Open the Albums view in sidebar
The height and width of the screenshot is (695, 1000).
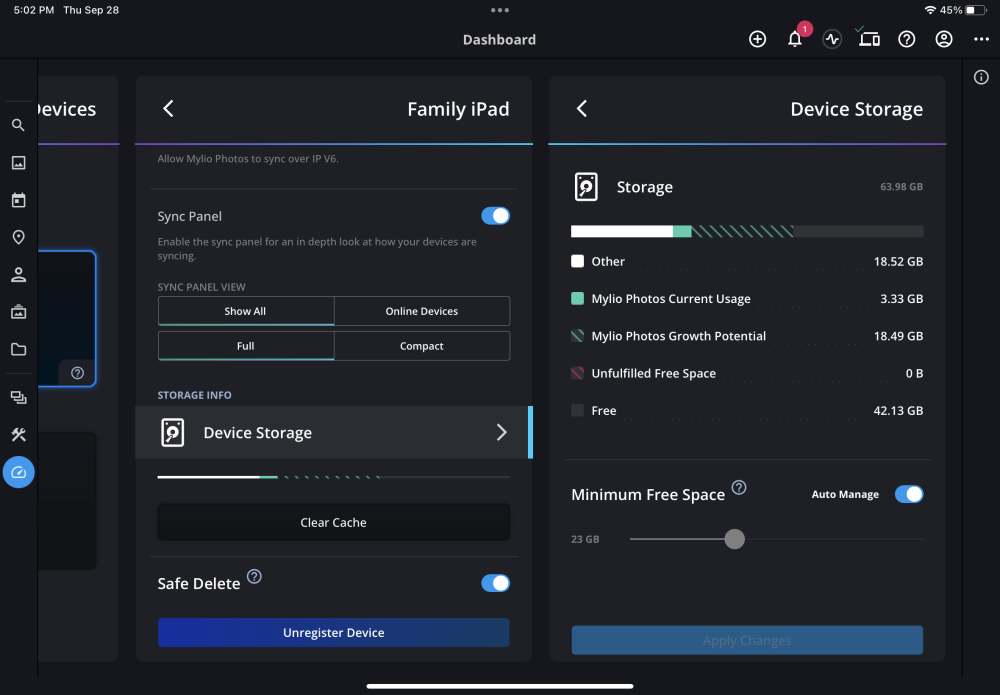pyautogui.click(x=18, y=312)
